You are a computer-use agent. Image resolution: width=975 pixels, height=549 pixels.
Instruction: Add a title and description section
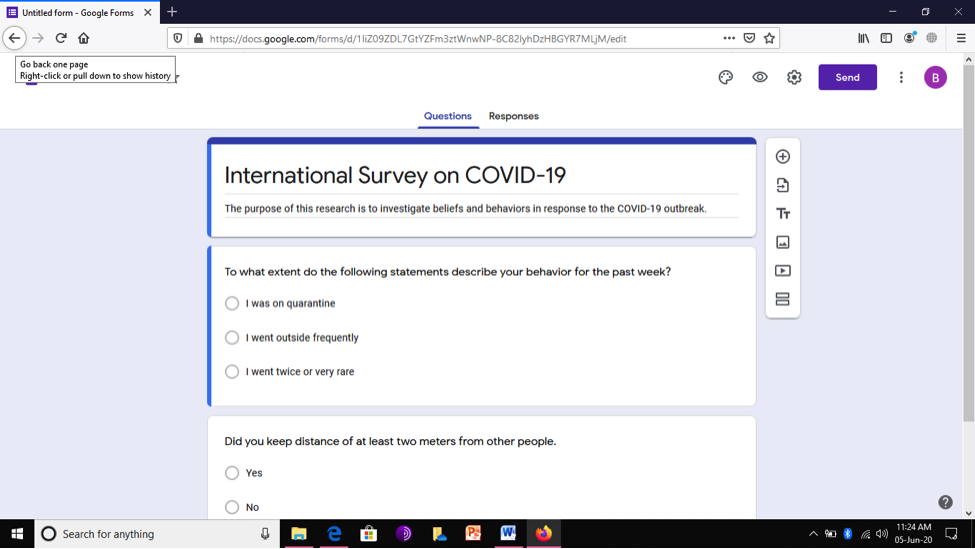(x=782, y=214)
